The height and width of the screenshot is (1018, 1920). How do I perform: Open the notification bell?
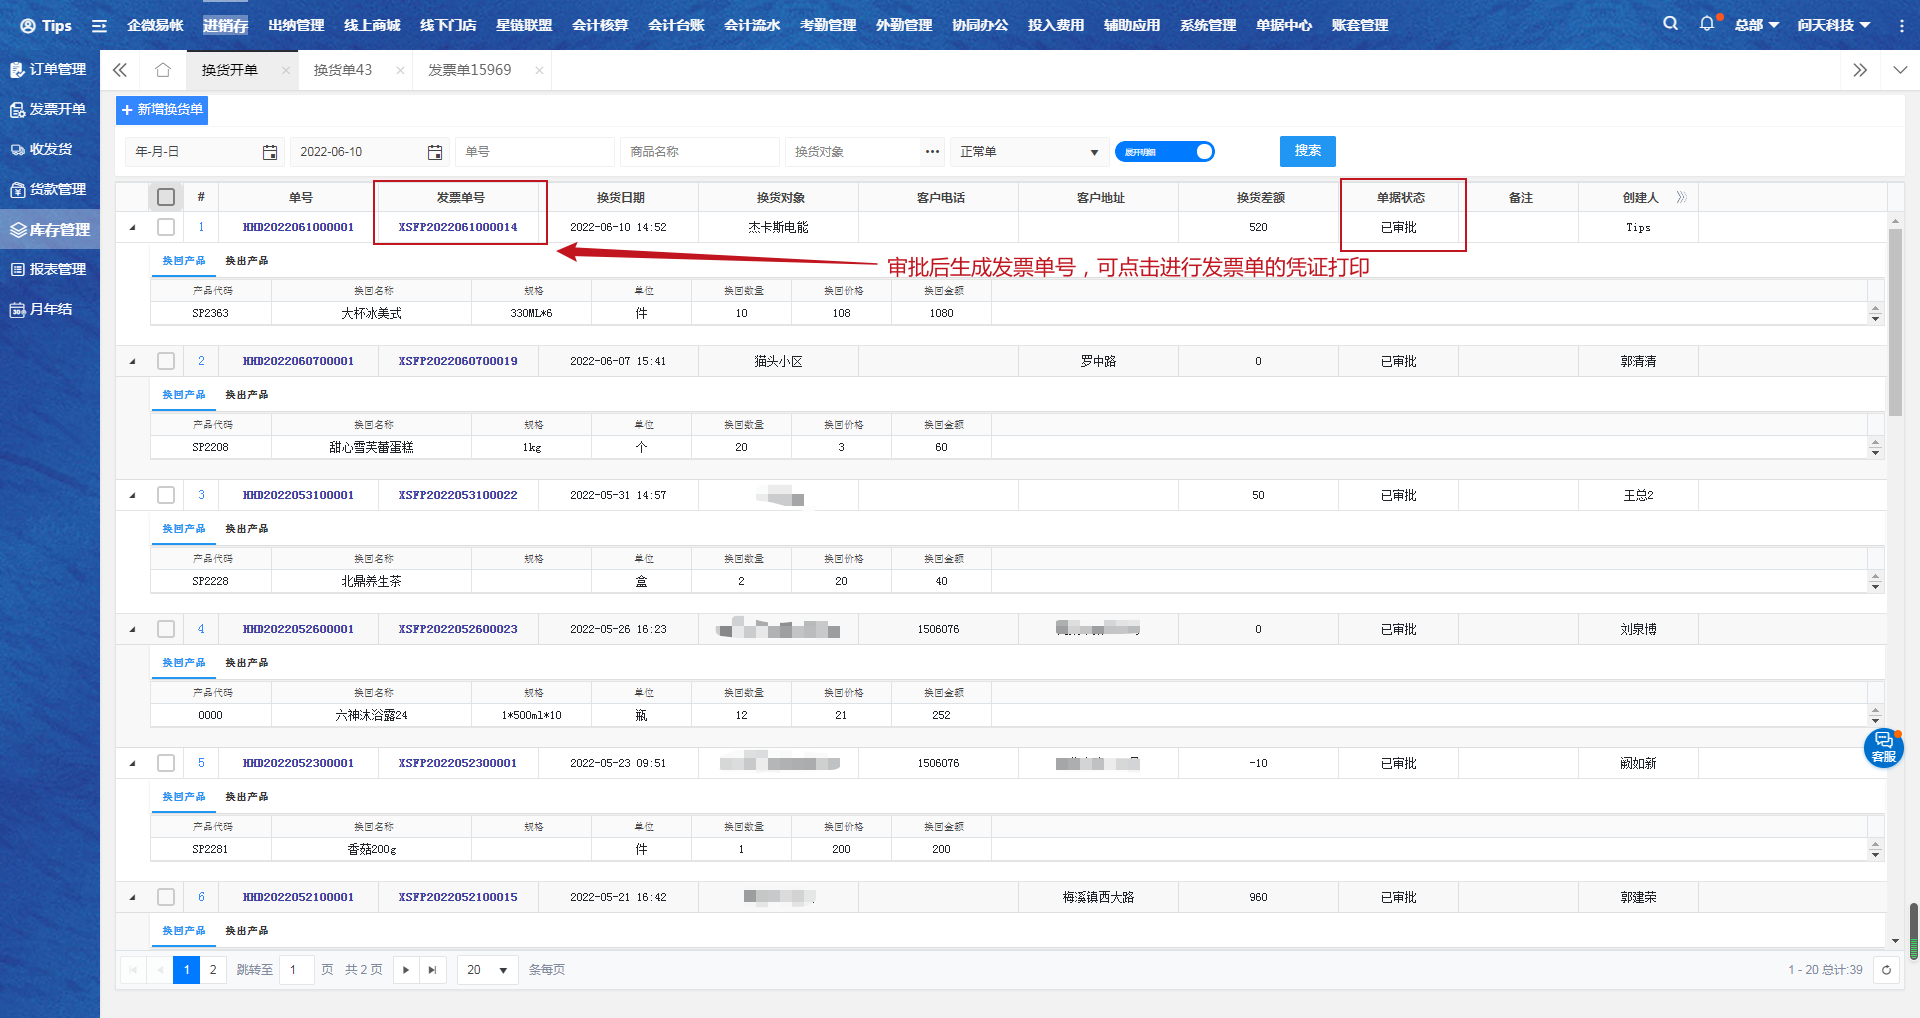click(1706, 24)
